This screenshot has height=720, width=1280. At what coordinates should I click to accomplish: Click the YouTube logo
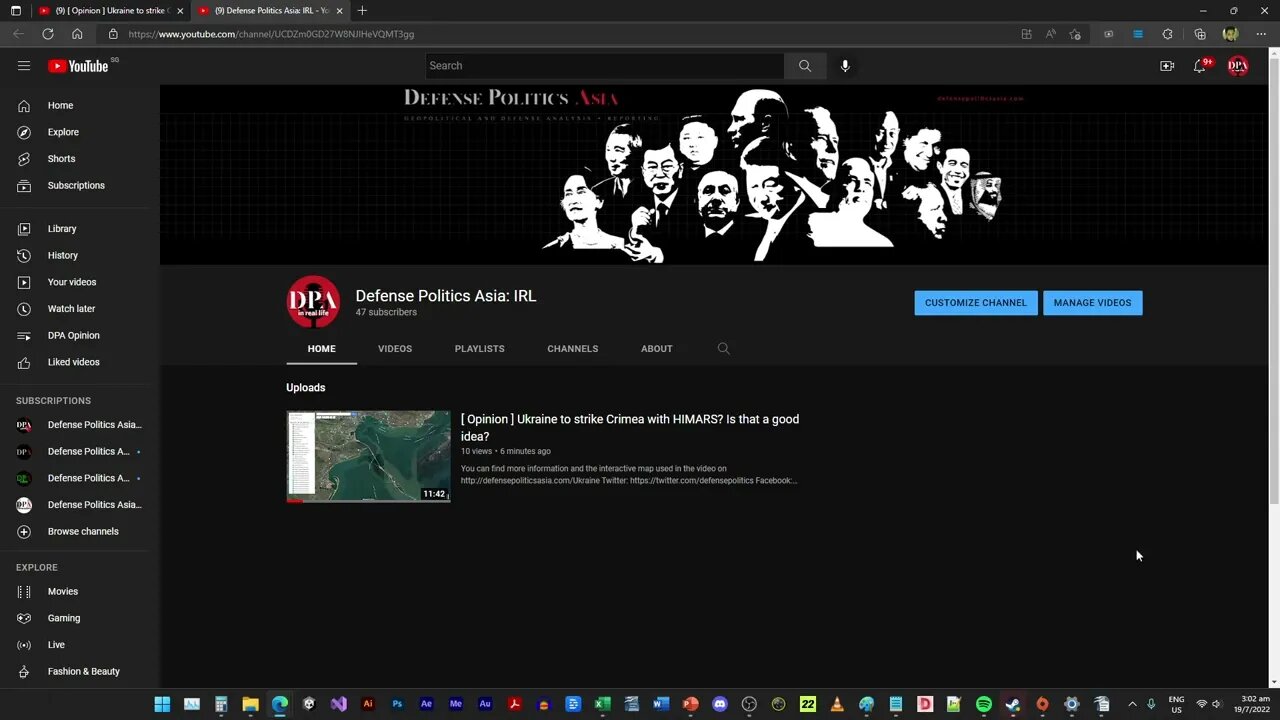click(x=78, y=66)
